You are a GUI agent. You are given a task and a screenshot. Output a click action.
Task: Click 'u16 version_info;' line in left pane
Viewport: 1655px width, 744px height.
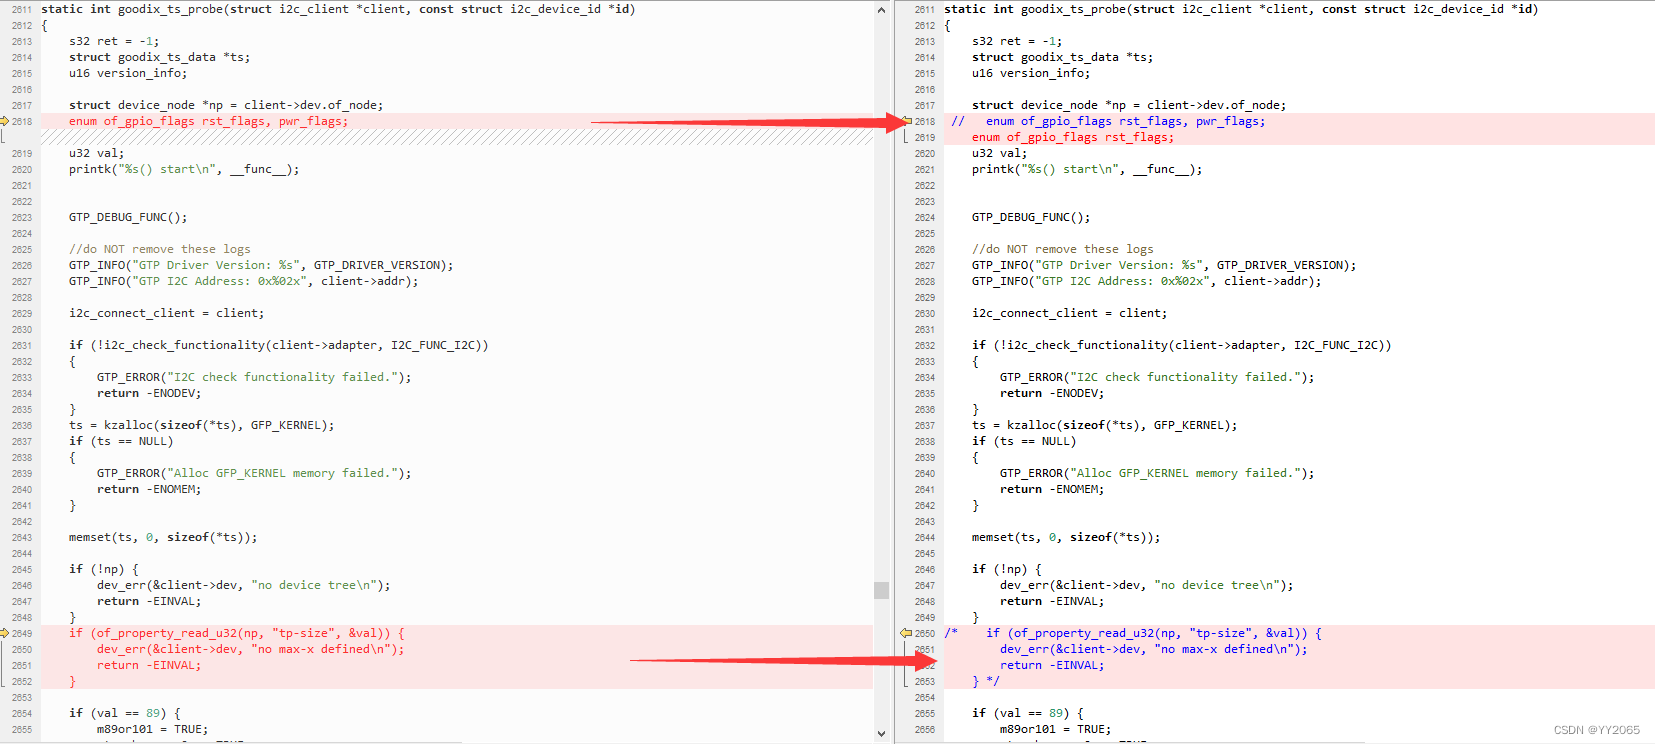(128, 73)
